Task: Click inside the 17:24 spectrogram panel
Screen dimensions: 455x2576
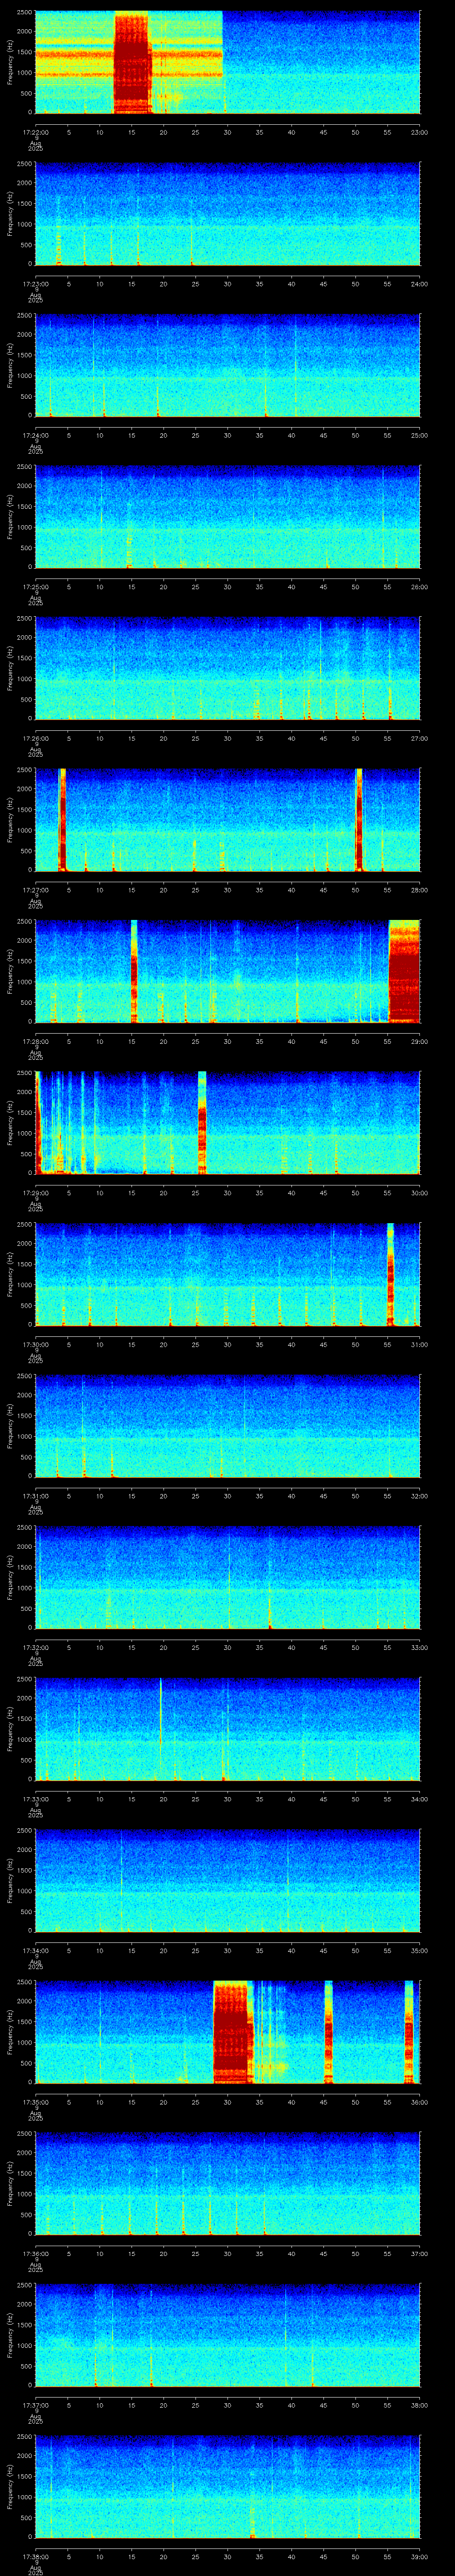Action: 227,365
